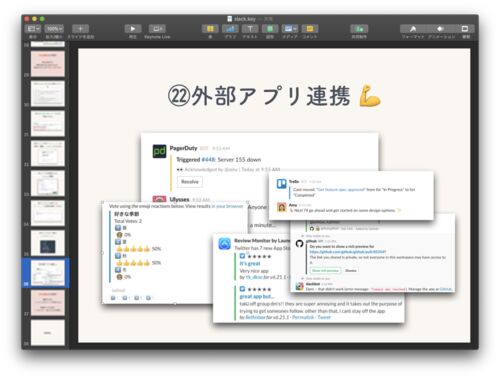Click the flexed bicep emoji in title
The width and height of the screenshot is (500, 378).
coord(370,97)
